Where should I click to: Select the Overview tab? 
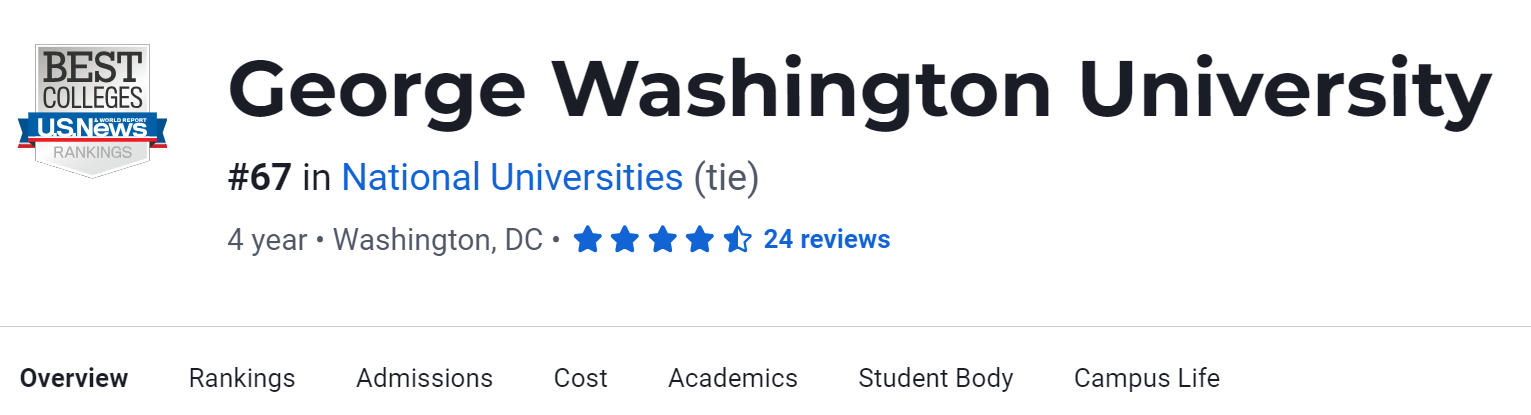pos(74,378)
